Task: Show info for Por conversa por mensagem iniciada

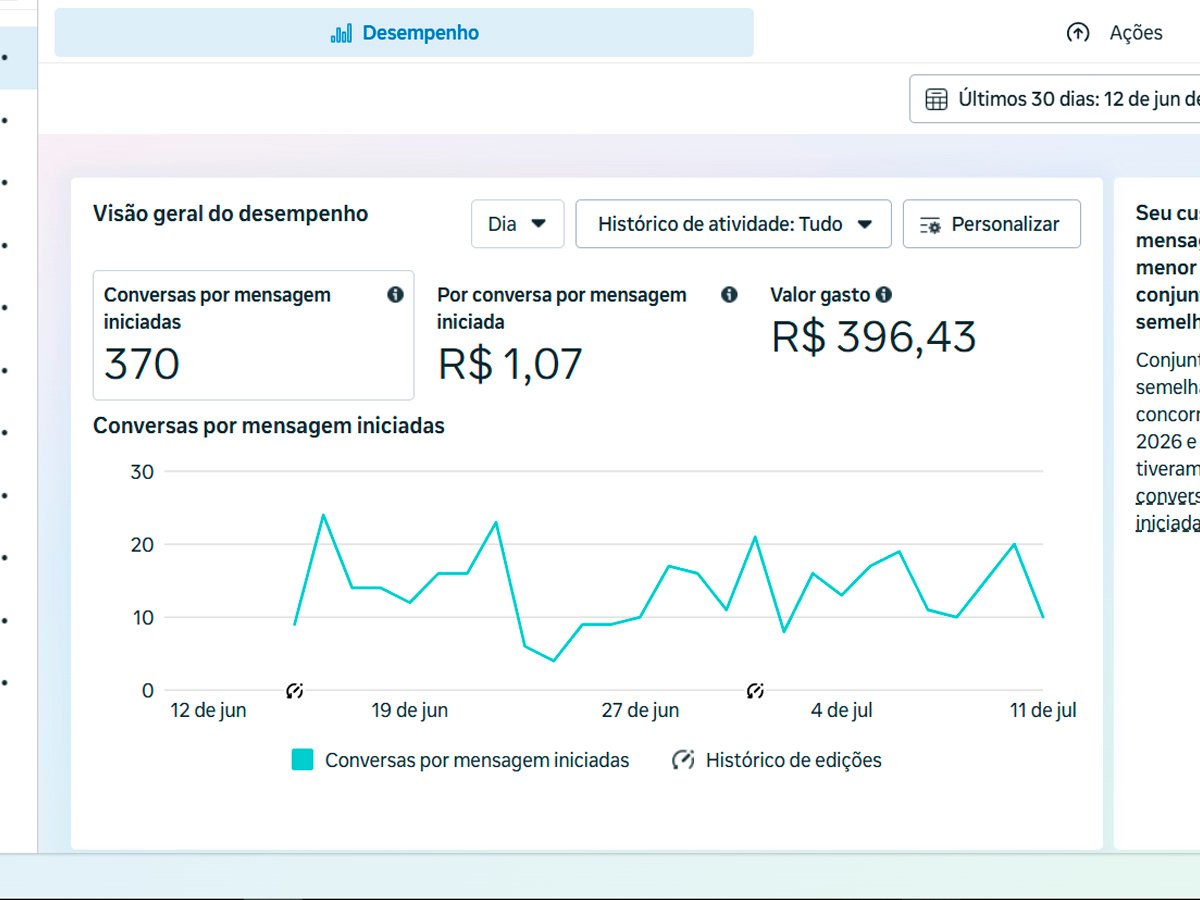Action: [729, 295]
